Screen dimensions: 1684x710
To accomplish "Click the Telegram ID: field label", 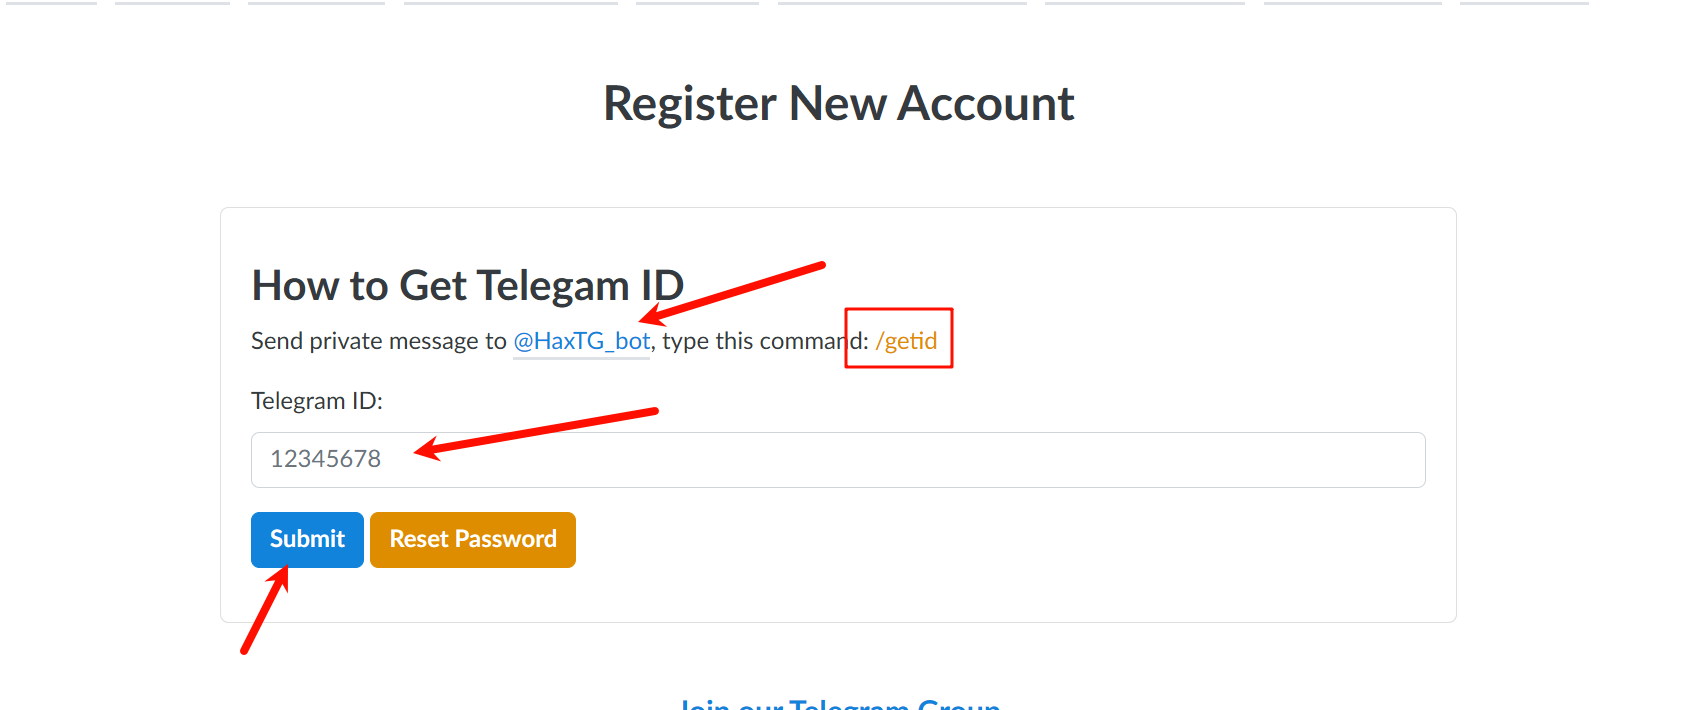I will (317, 401).
